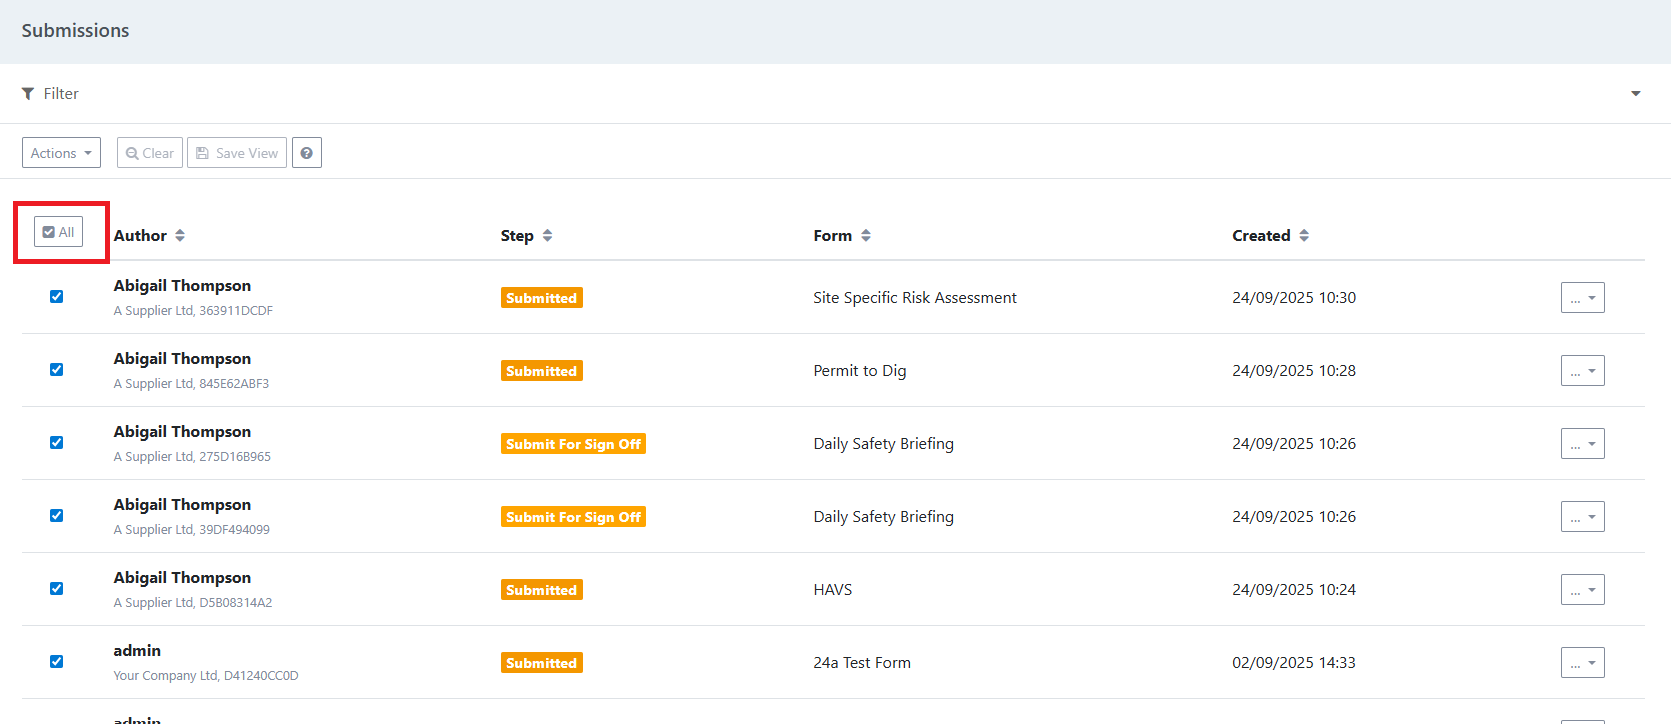
Task: Click Submitted badge for HAVS
Action: (542, 590)
